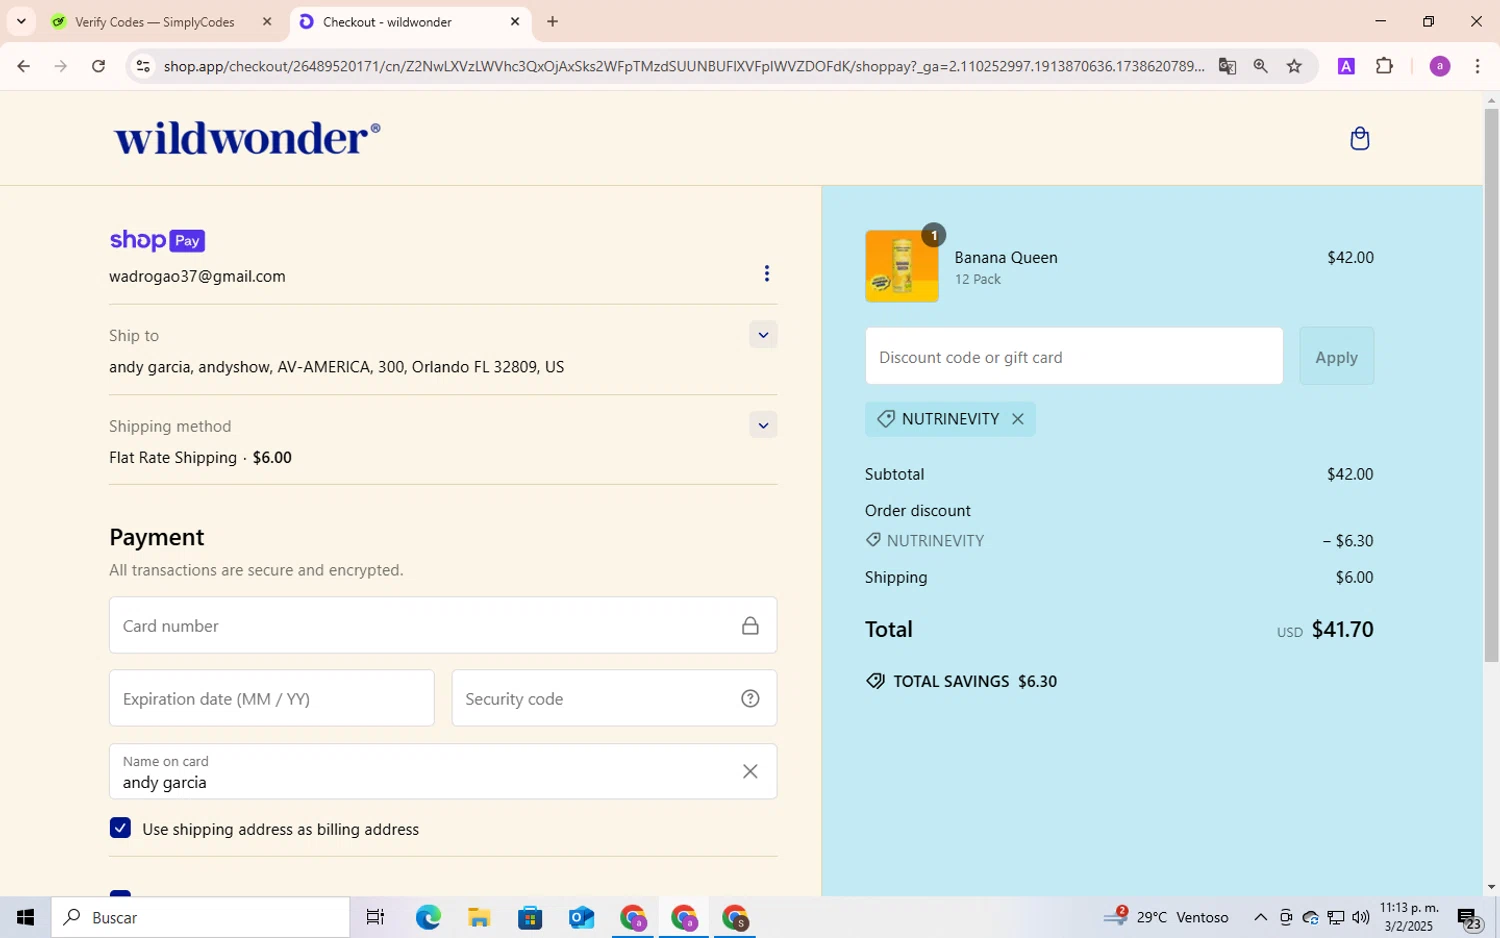The image size is (1500, 938).
Task: Click the translate page icon
Action: tap(1227, 66)
